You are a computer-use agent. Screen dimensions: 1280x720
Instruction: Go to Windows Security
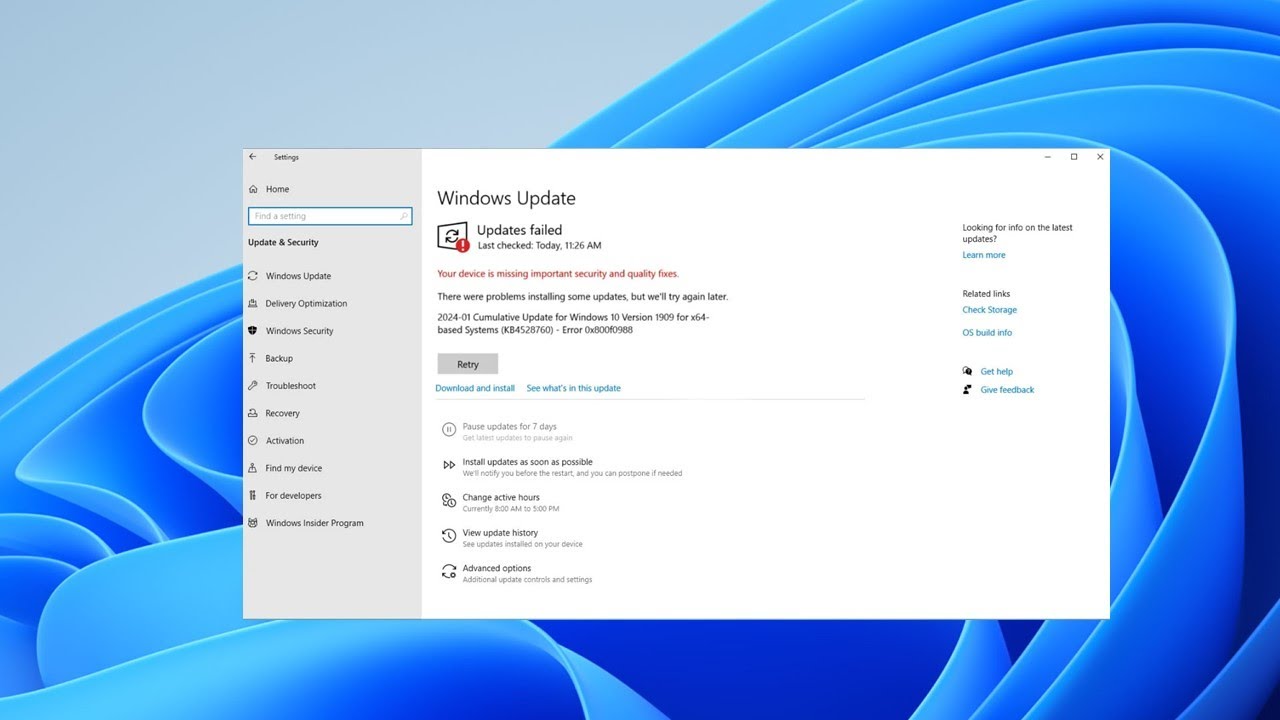[299, 331]
